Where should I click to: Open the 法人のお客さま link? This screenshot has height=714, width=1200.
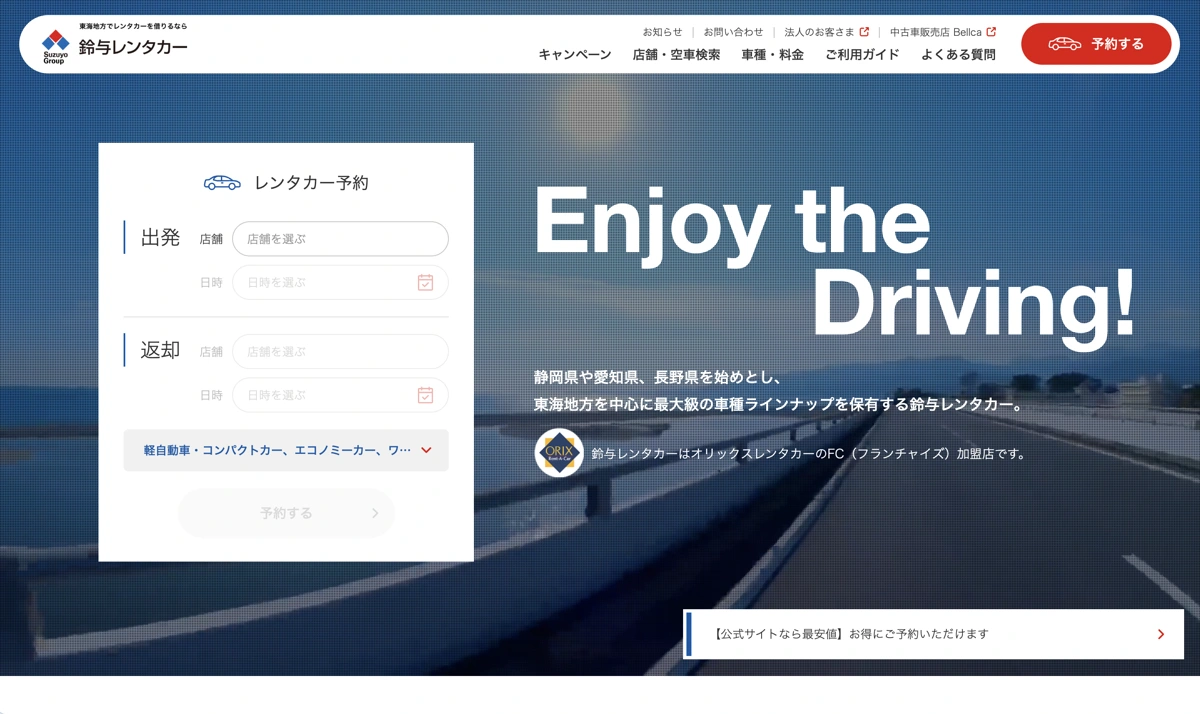tap(827, 32)
